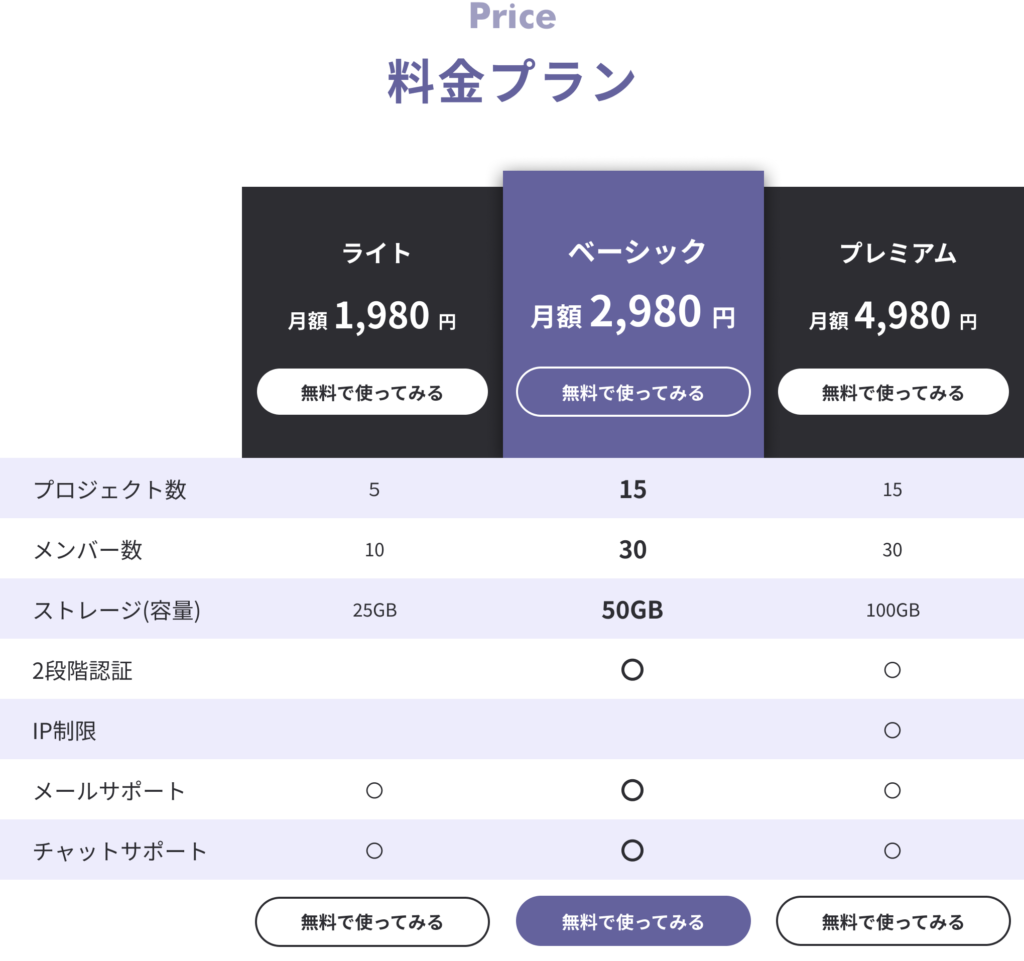The height and width of the screenshot is (961, 1024).
Task: Select the ベーシック plan name heading
Action: 637,251
